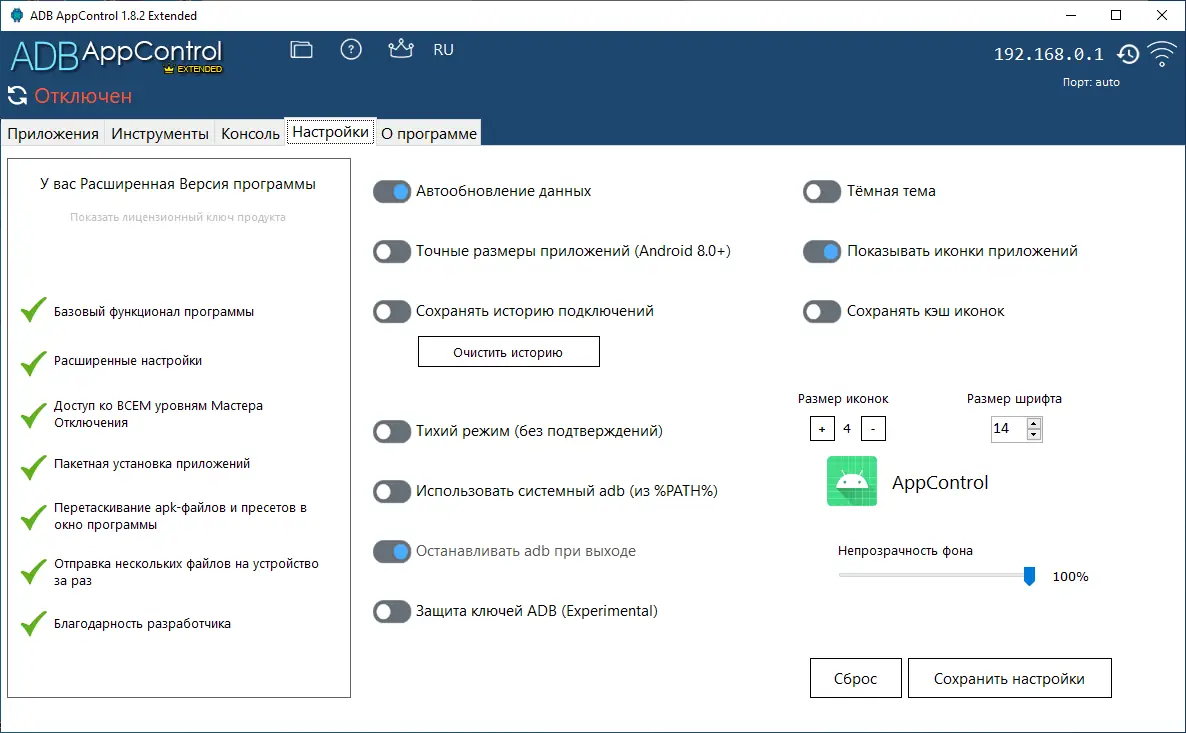This screenshot has height=733, width=1186.
Task: Click the Wi-Fi connection icon
Action: click(x=1162, y=55)
